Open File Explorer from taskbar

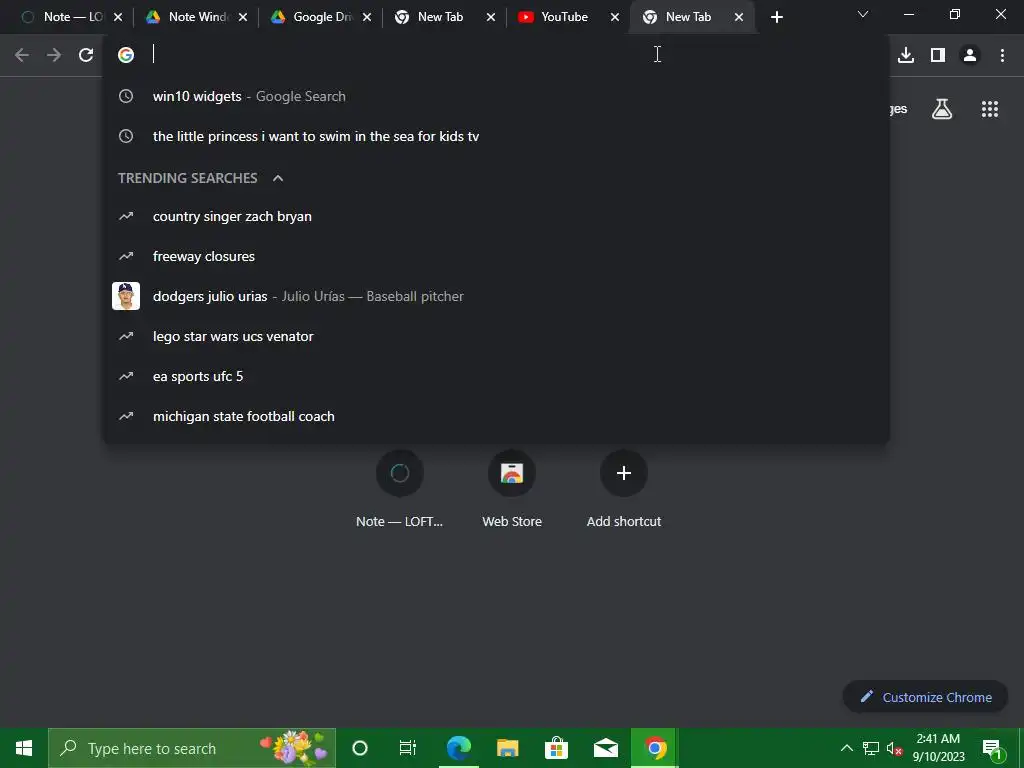[x=507, y=748]
